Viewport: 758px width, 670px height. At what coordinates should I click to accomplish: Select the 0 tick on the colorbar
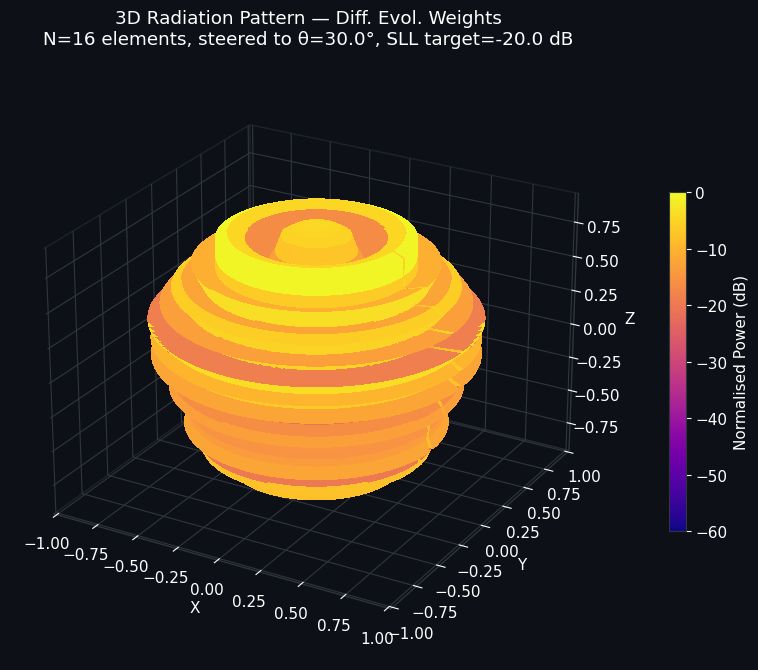coord(700,193)
